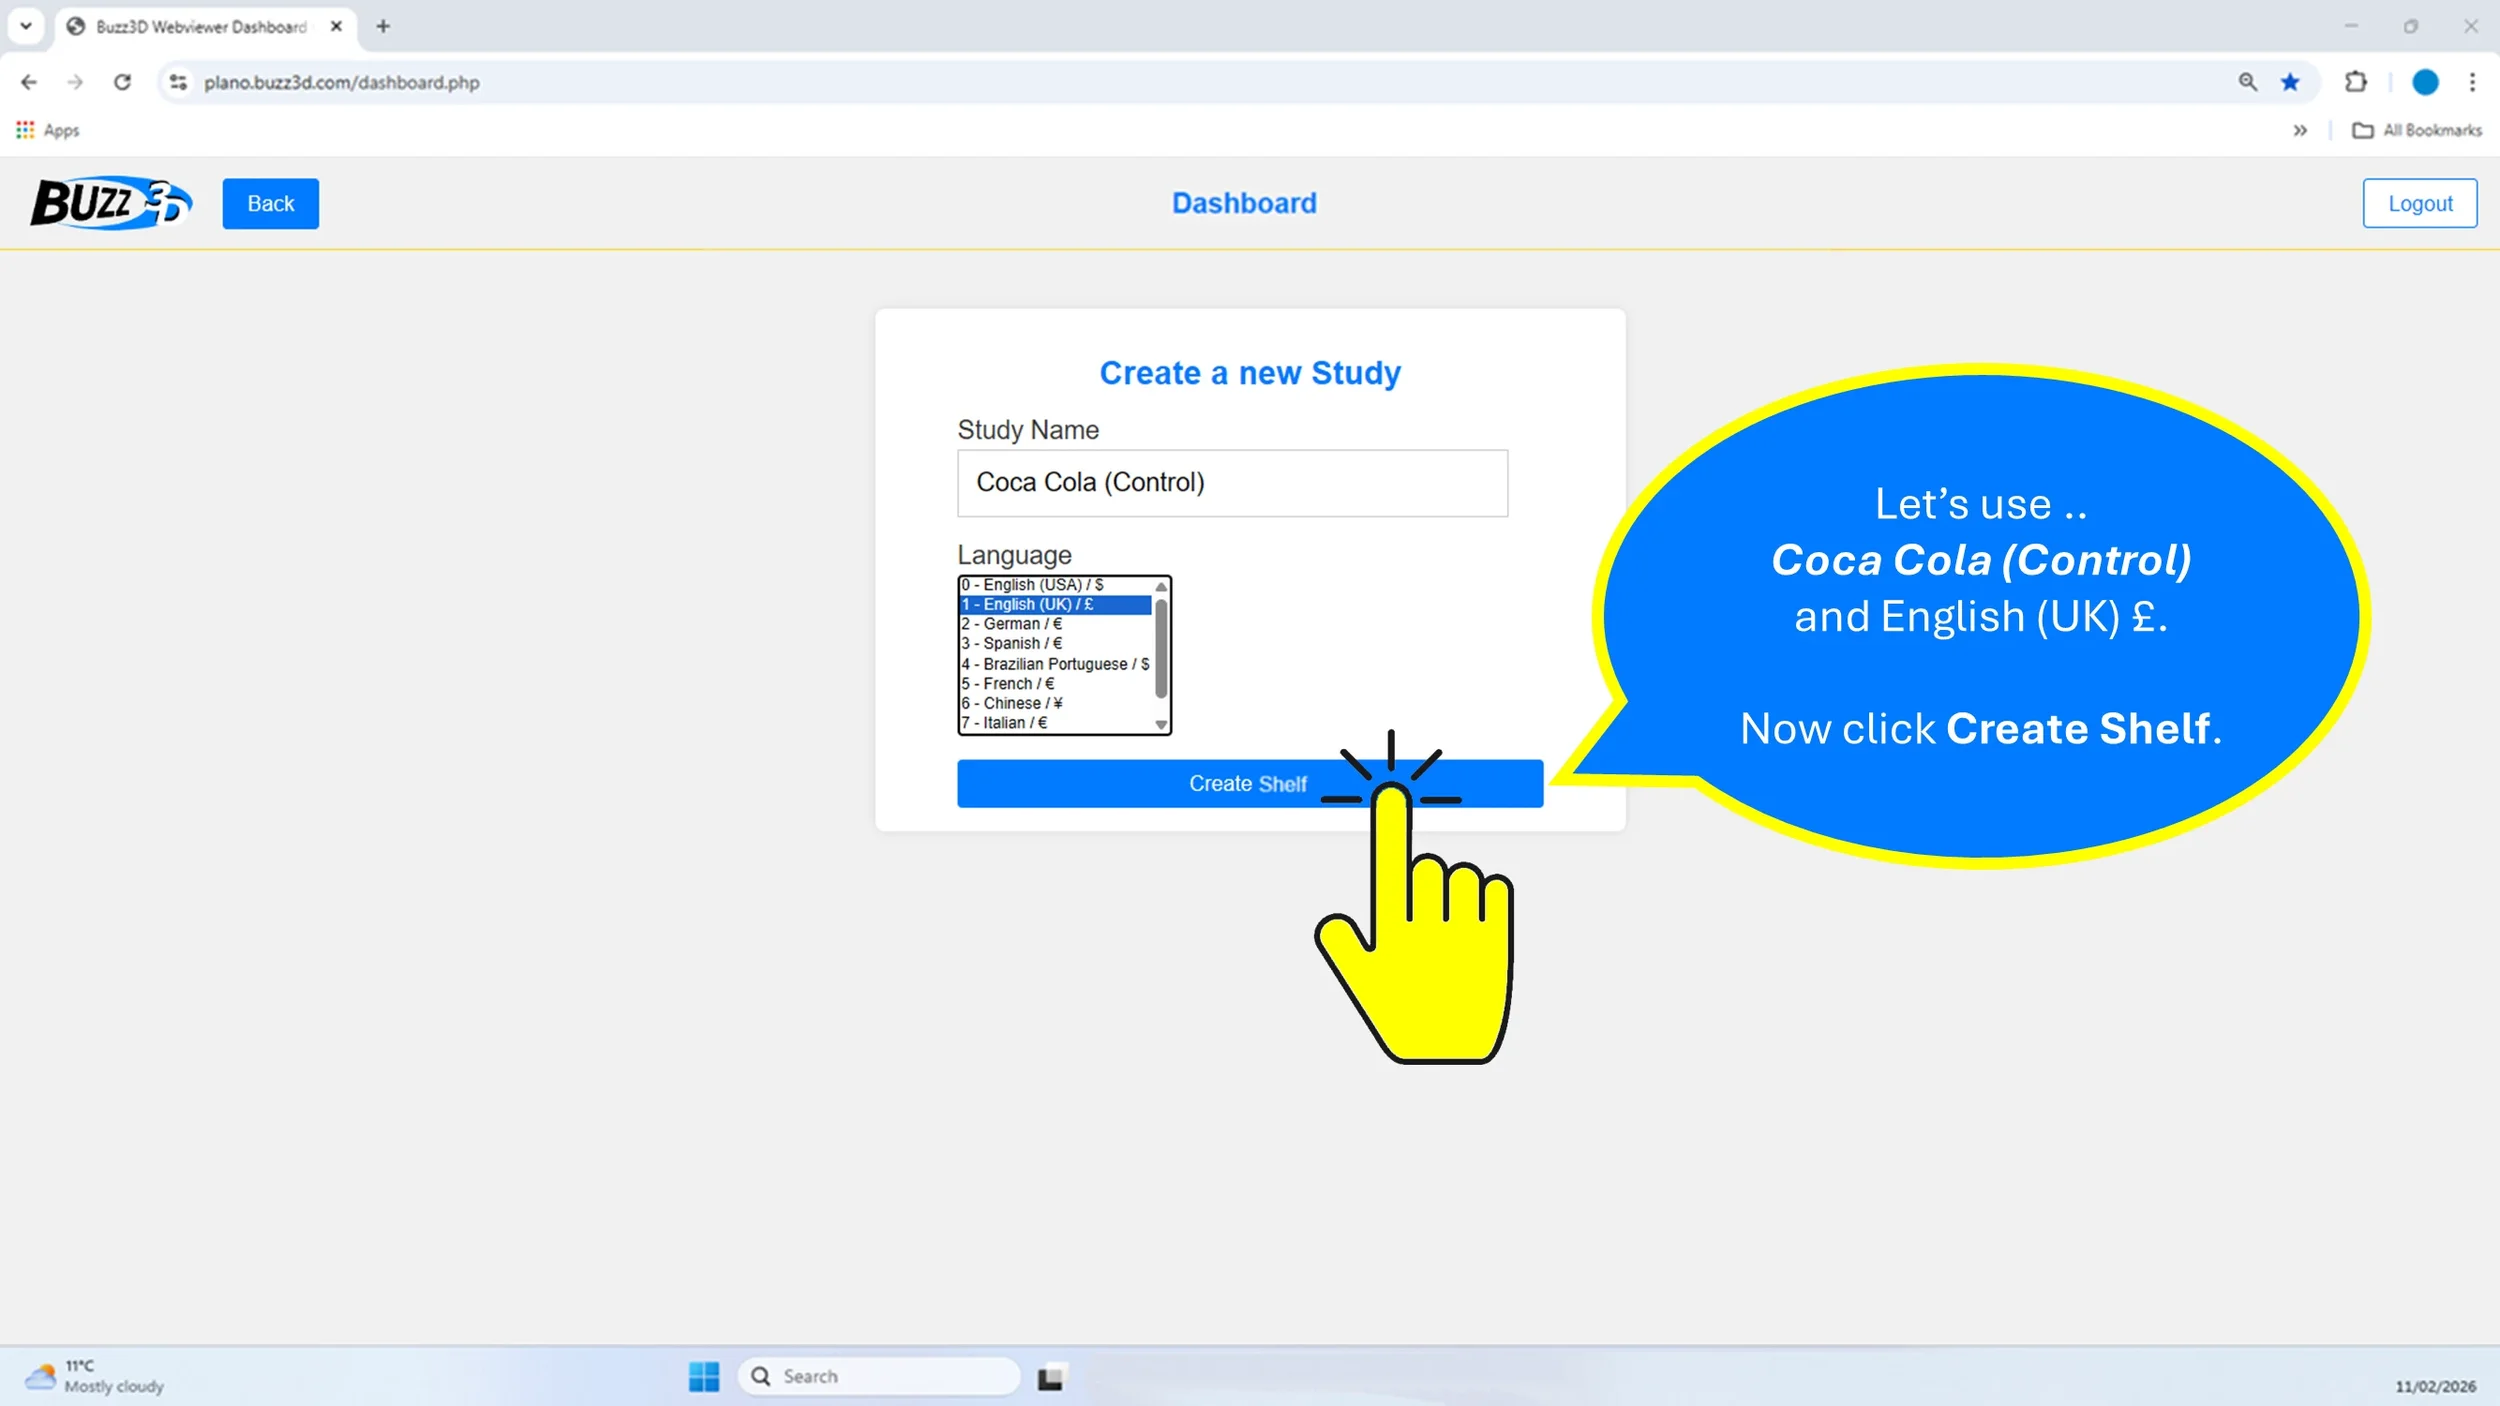Open the Windows Start menu
This screenshot has width=2500, height=1406.
click(704, 1376)
